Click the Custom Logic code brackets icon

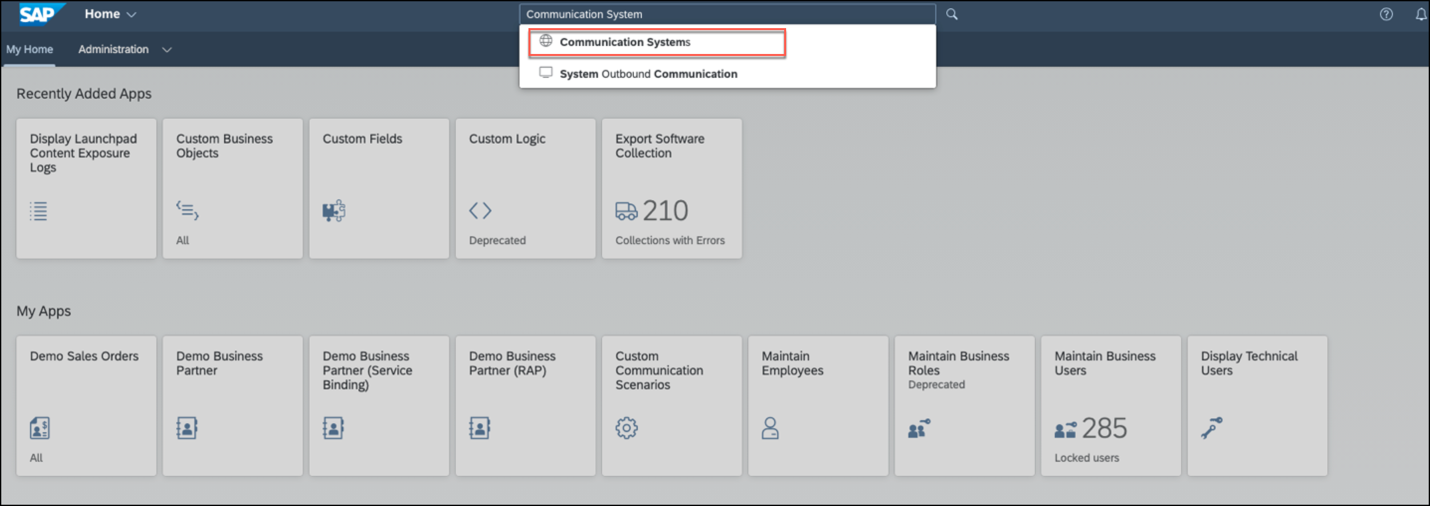click(480, 210)
